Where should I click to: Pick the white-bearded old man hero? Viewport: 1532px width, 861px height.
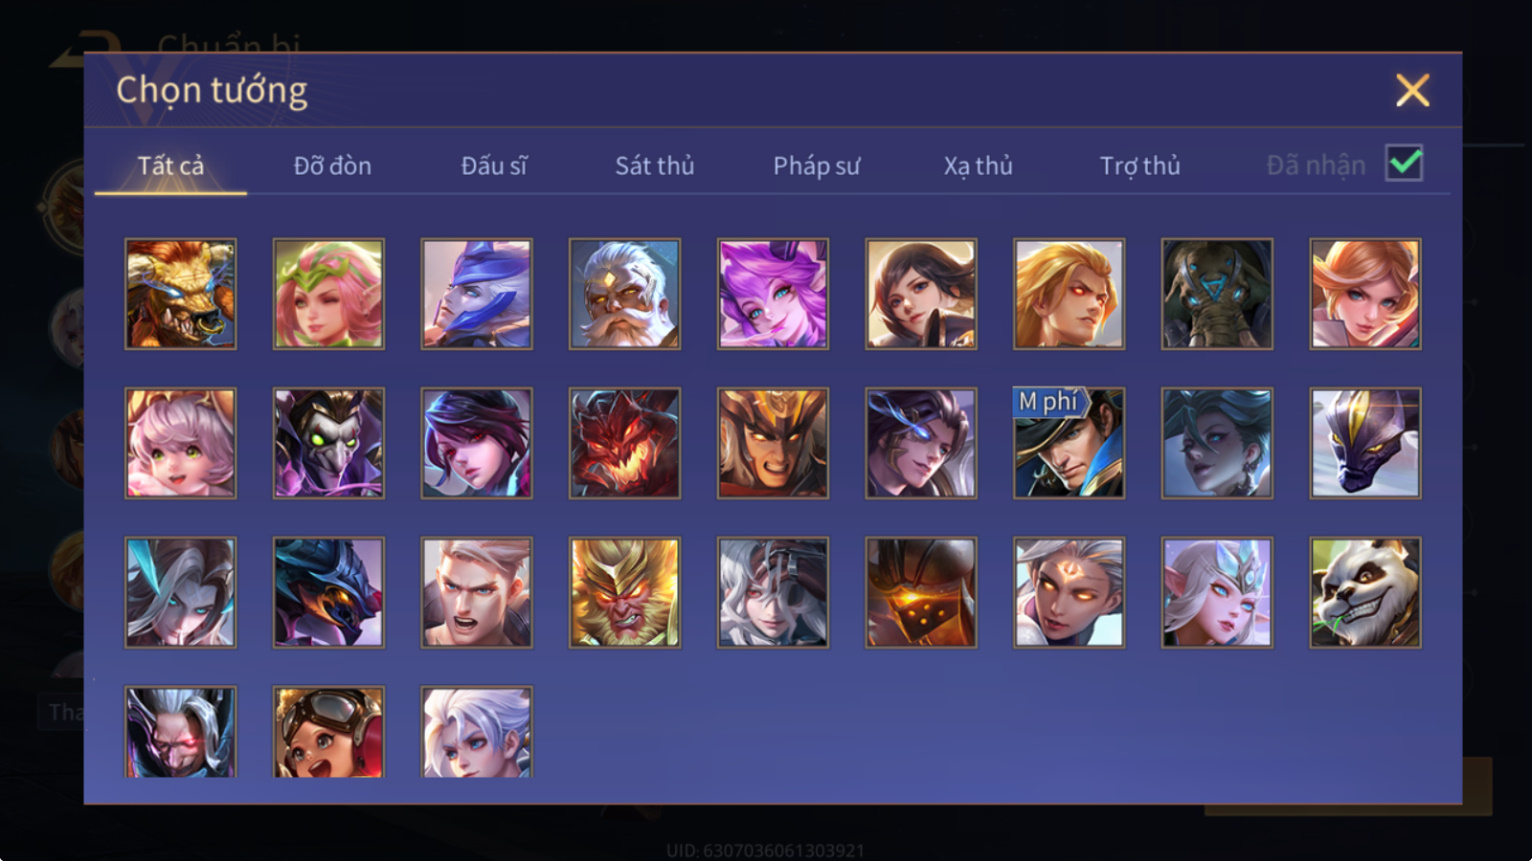pyautogui.click(x=625, y=294)
